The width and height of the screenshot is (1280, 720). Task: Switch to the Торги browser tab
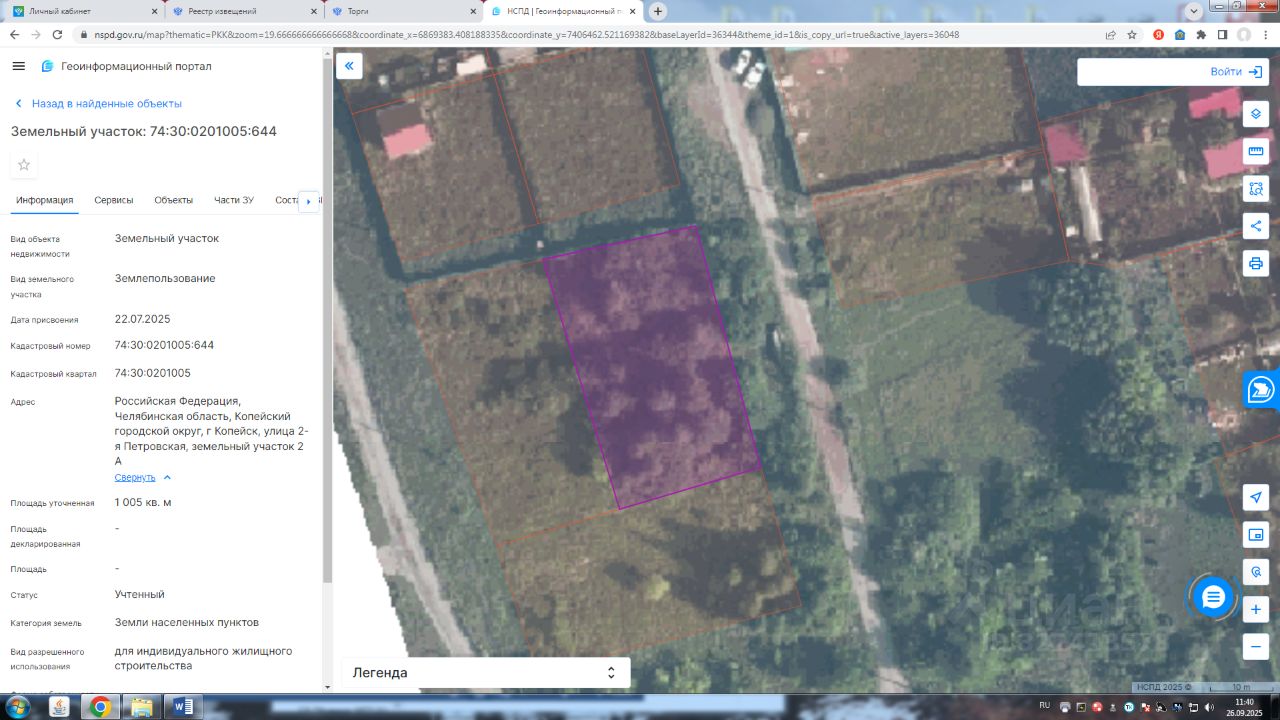[404, 11]
